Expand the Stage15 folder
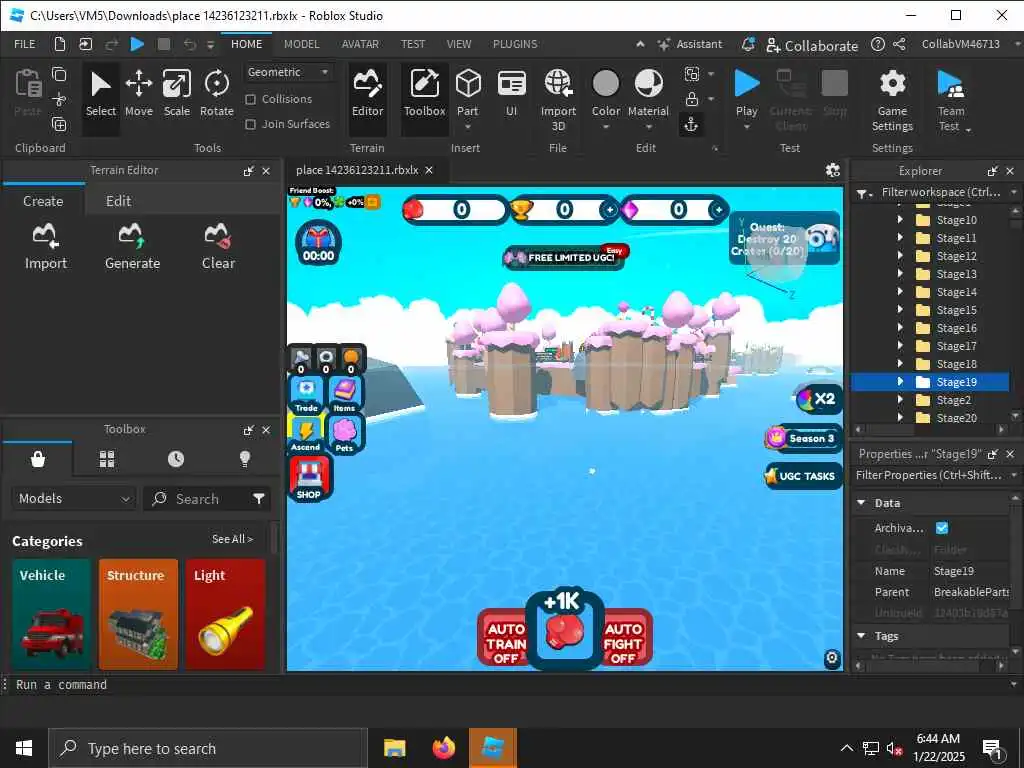The image size is (1024, 768). 900,310
